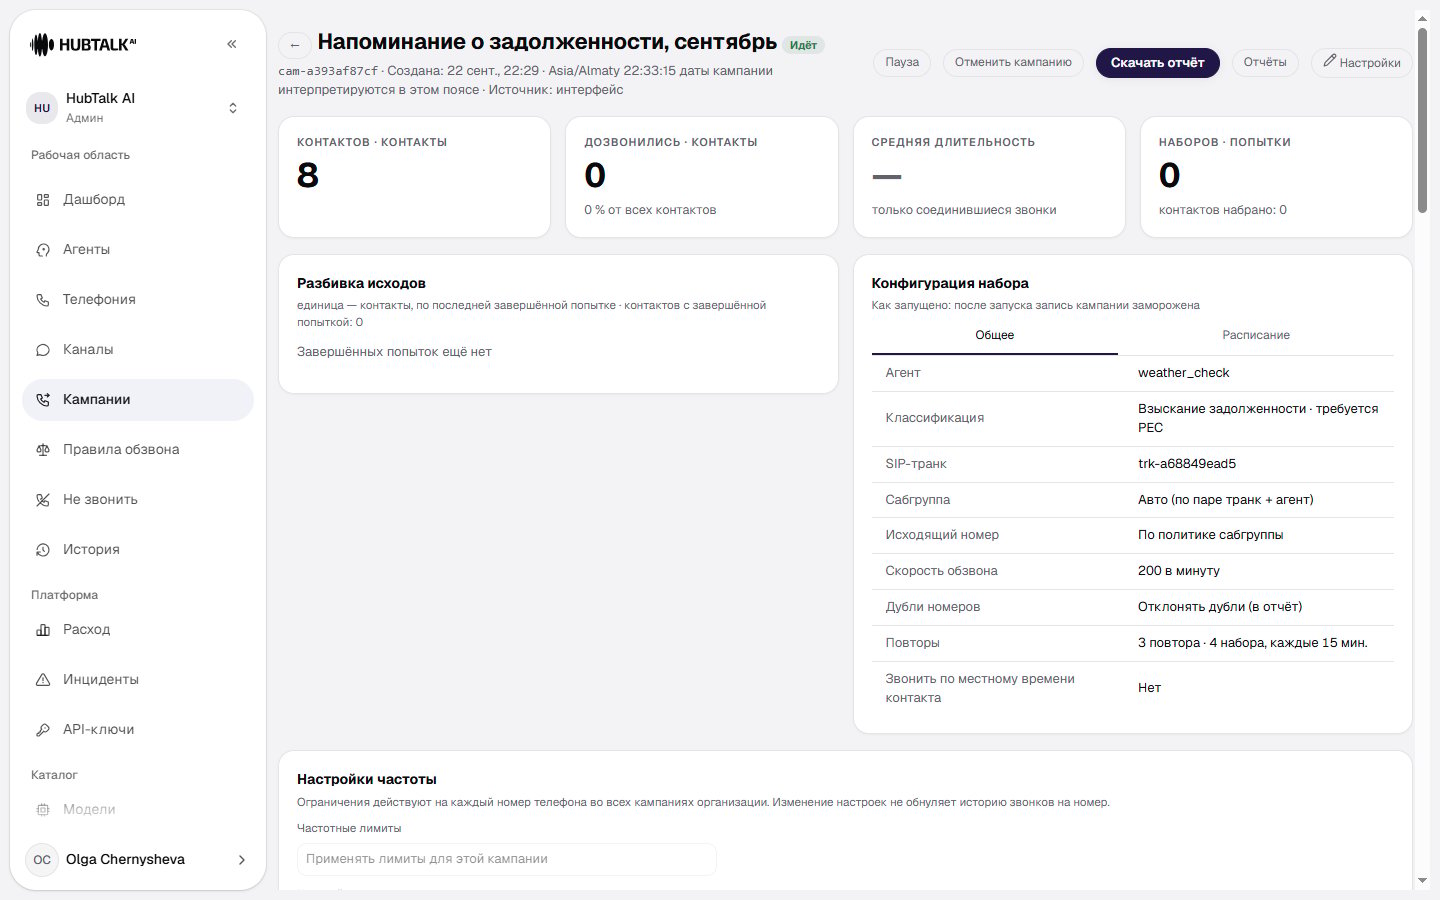Viewport: 1440px width, 900px height.
Task: Open Дашборд in the sidebar
Action: click(138, 200)
